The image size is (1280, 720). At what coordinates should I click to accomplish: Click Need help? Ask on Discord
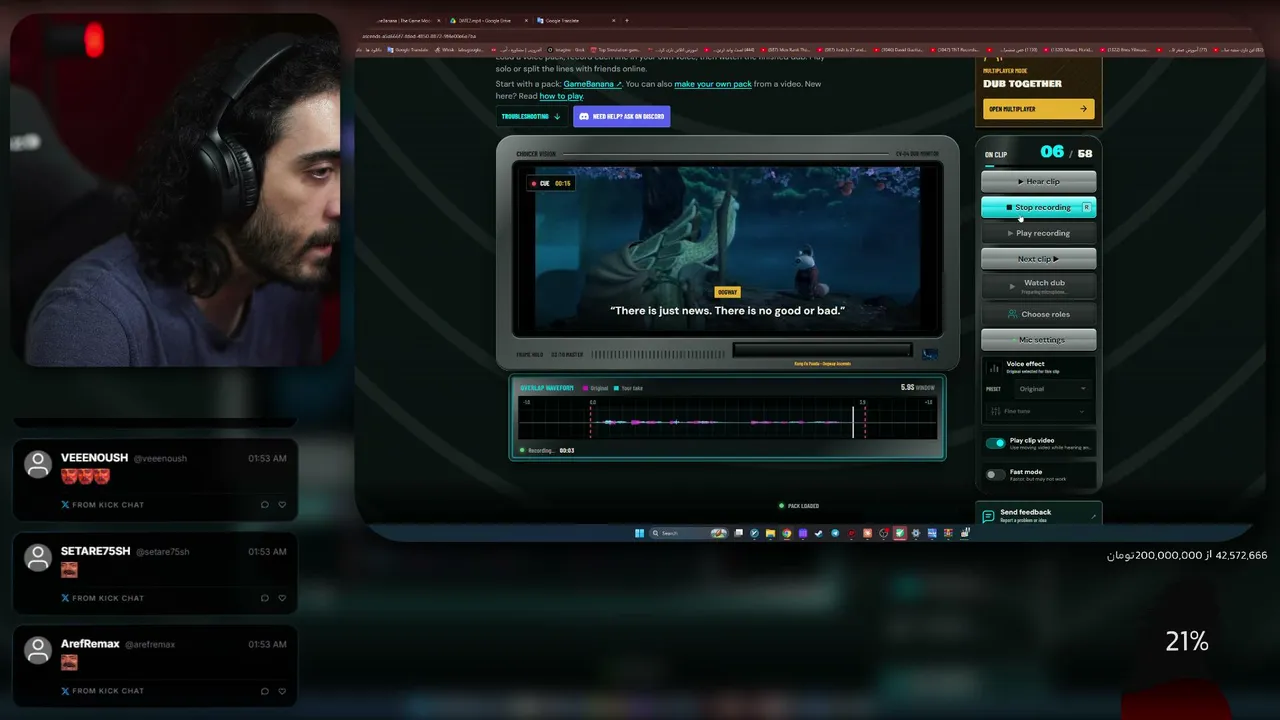point(621,116)
